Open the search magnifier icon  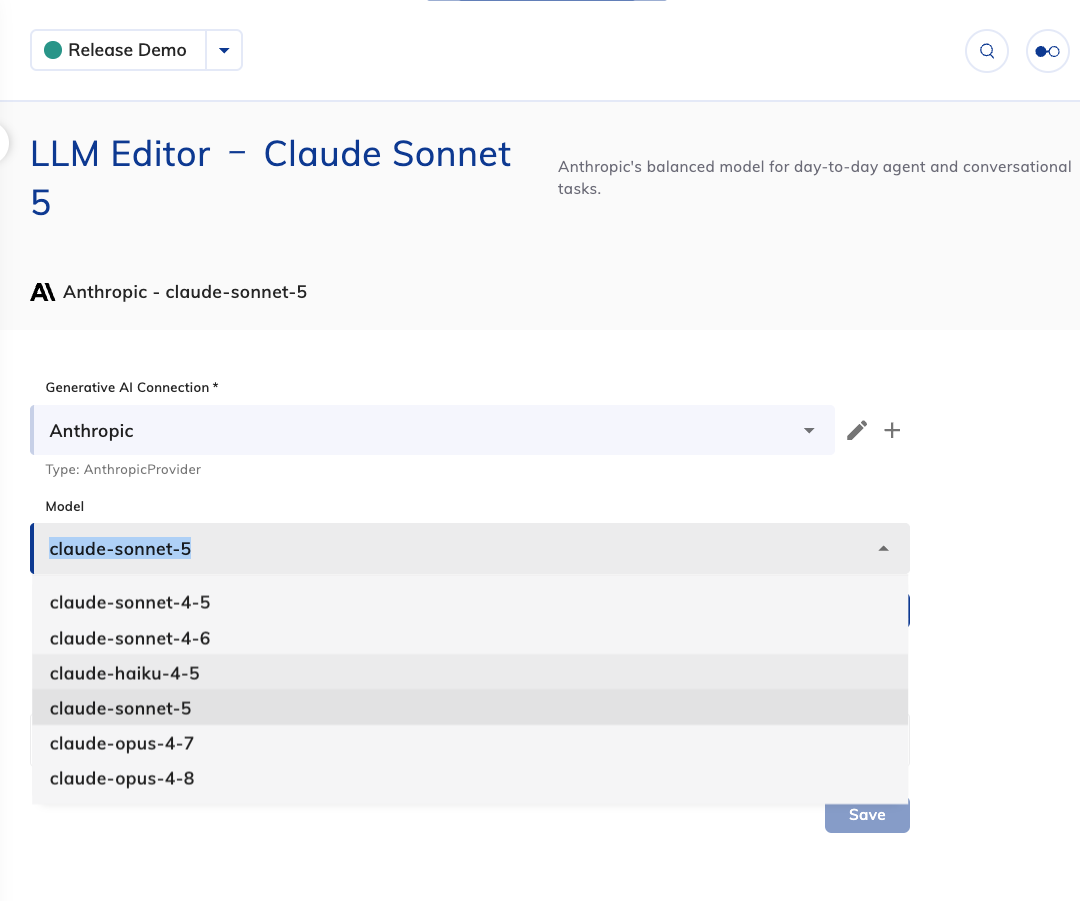[x=987, y=51]
